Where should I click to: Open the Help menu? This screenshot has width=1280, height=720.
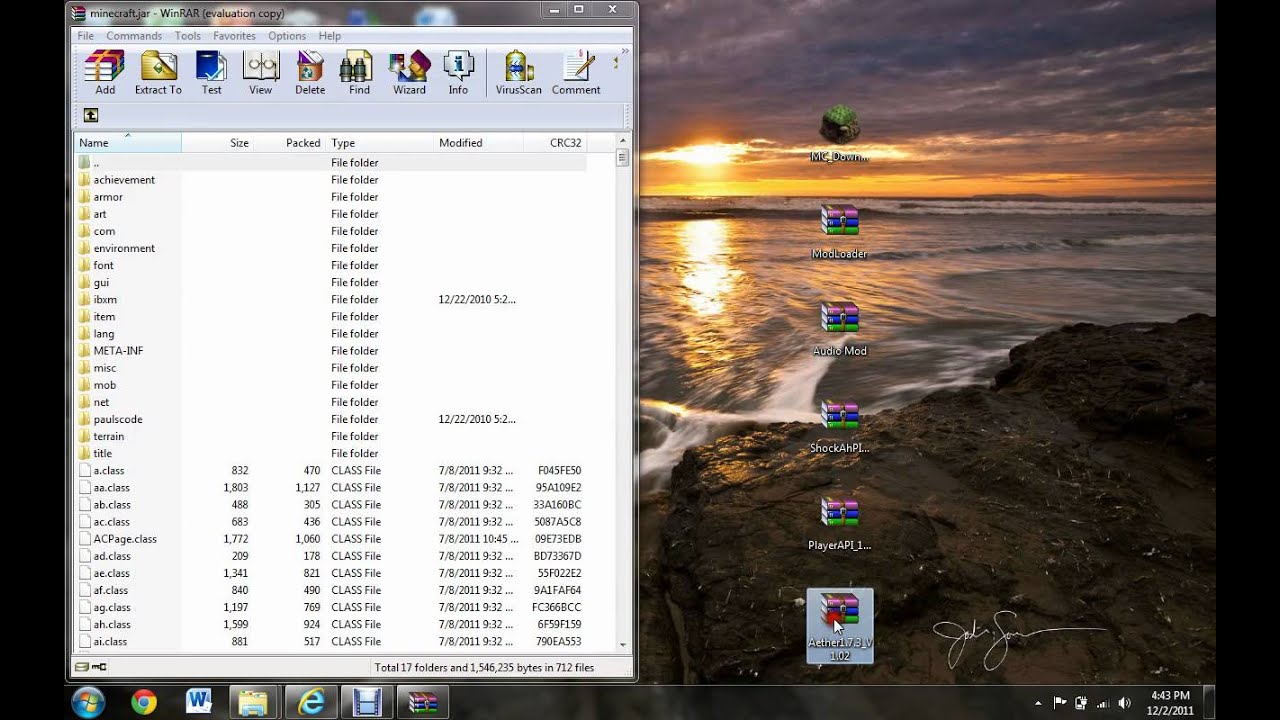point(330,36)
